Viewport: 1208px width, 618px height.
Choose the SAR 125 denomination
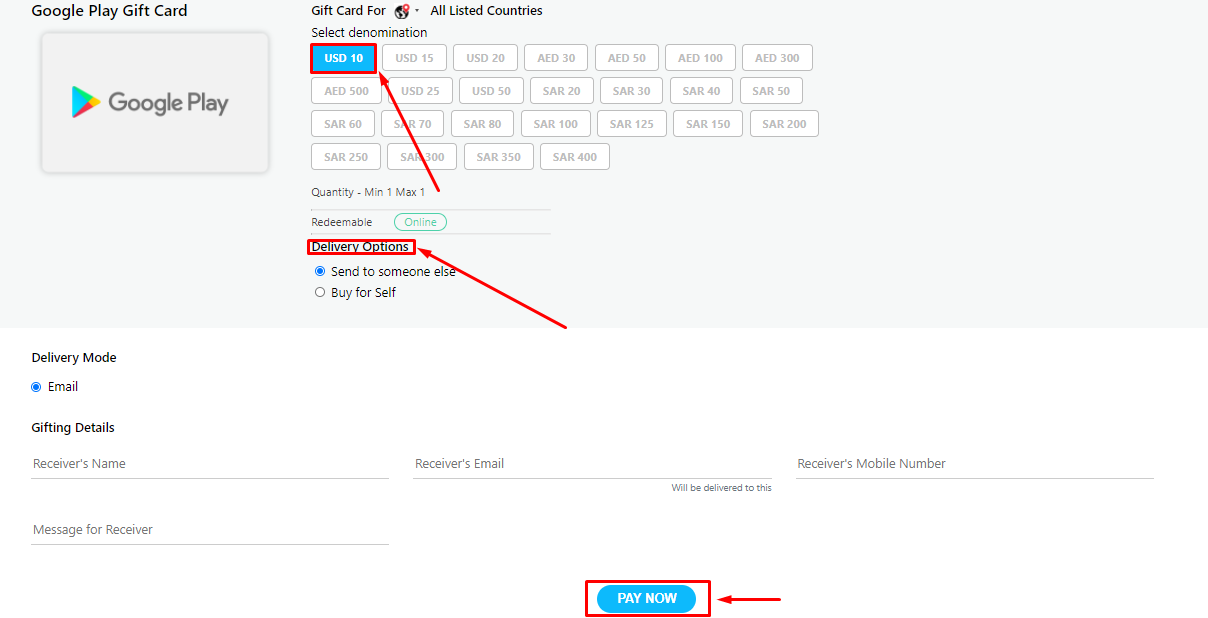[x=631, y=124]
